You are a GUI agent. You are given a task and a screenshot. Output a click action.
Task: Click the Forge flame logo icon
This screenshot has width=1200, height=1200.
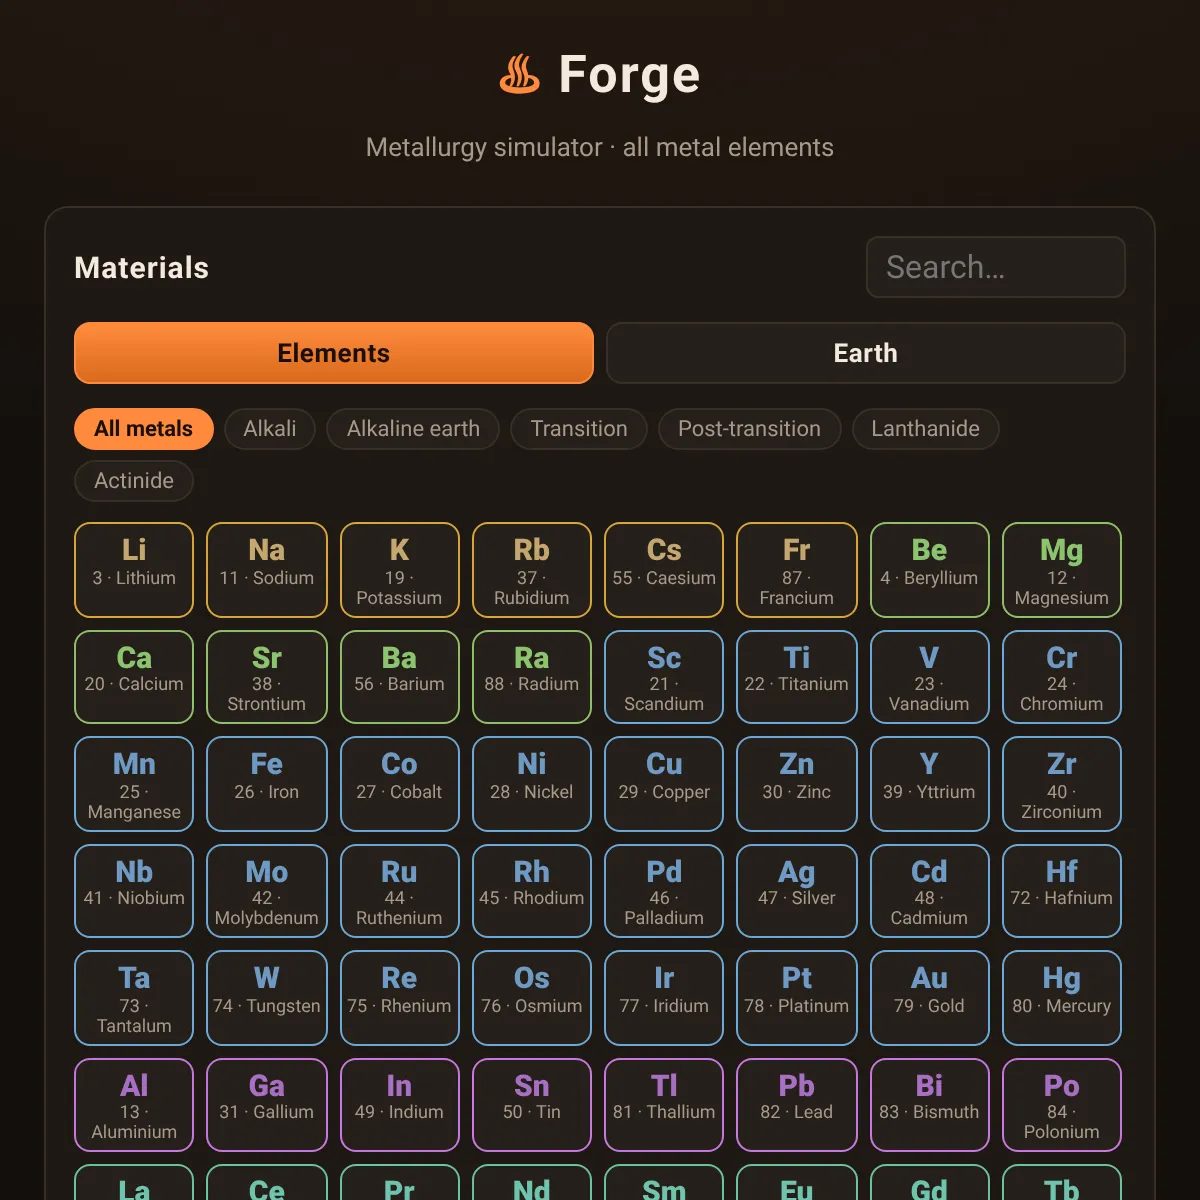point(520,75)
